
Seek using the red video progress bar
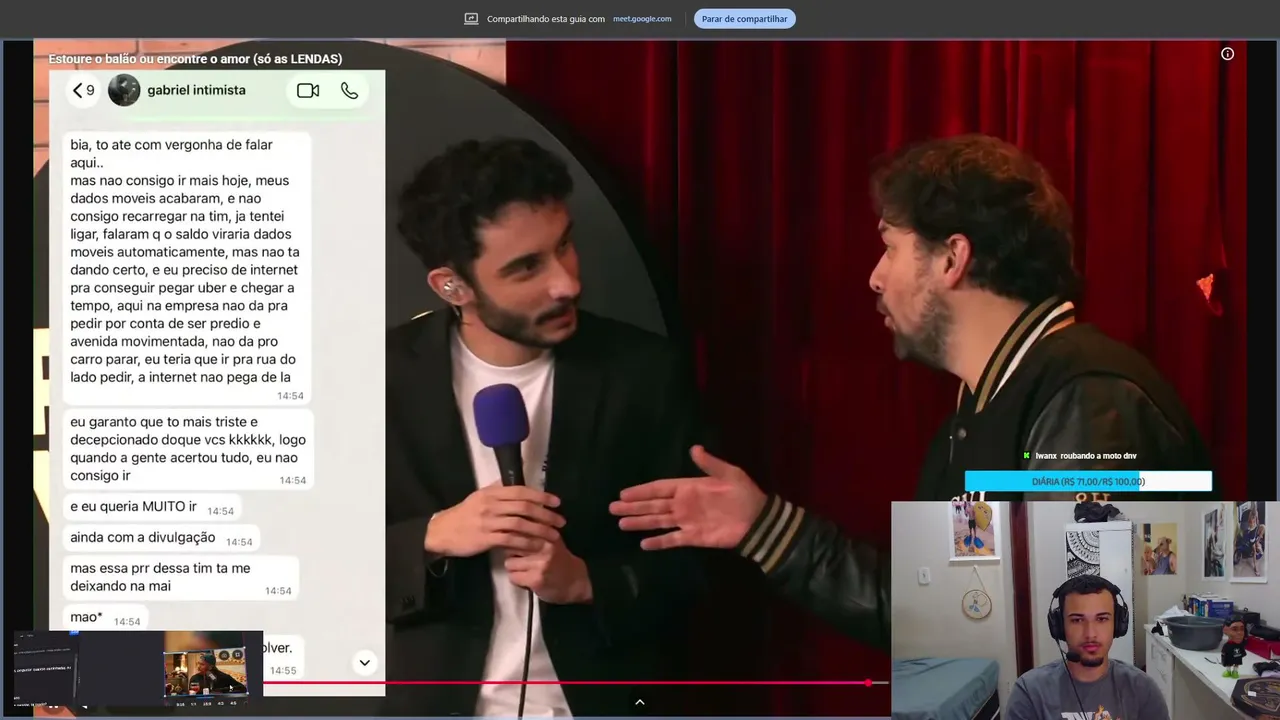575,683
